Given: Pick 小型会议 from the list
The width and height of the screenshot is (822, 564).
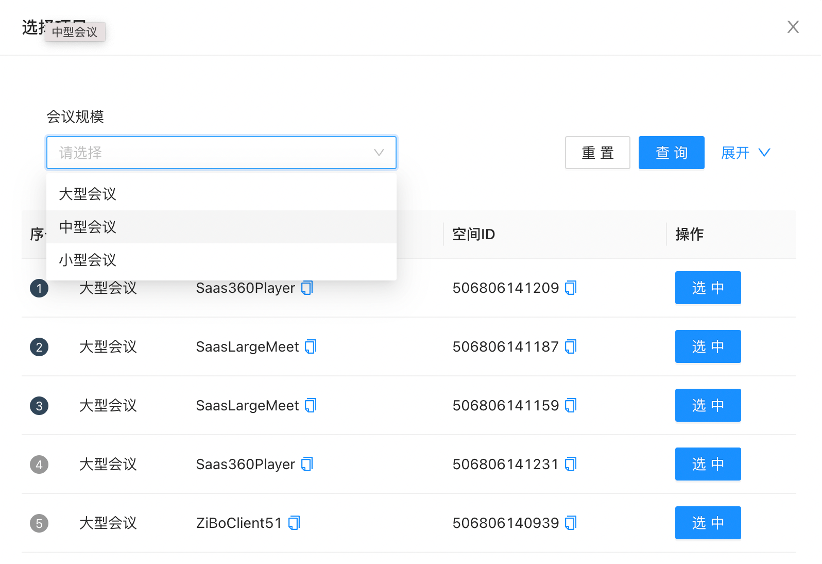Looking at the screenshot, I should pyautogui.click(x=88, y=260).
